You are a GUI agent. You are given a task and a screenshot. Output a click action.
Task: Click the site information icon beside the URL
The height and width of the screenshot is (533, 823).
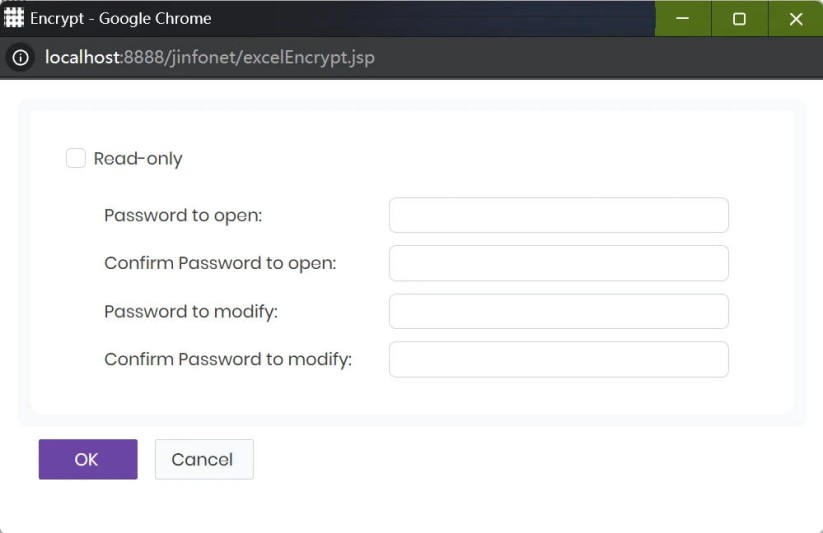20,57
